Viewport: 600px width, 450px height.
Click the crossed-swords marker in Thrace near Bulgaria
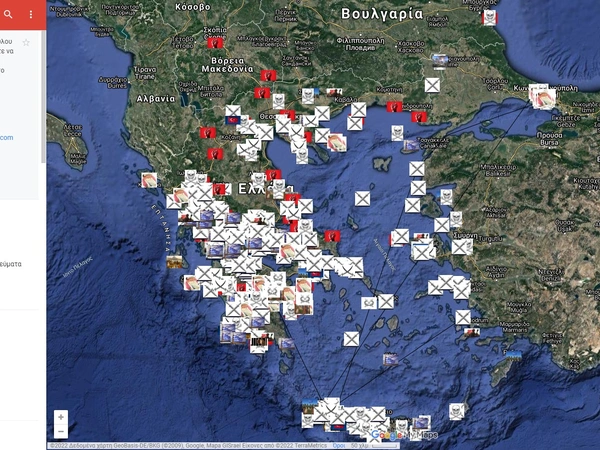432,87
